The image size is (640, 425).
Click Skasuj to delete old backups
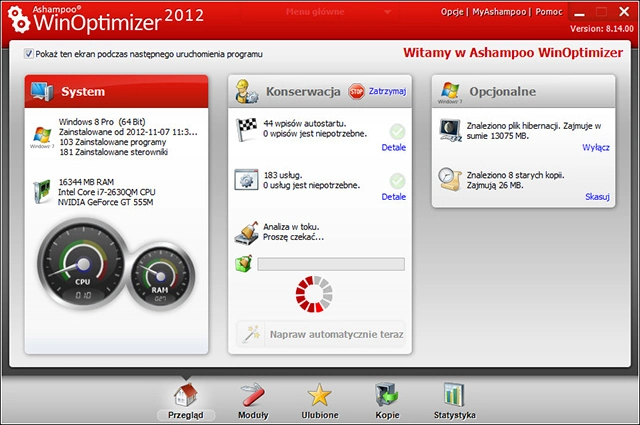[598, 197]
